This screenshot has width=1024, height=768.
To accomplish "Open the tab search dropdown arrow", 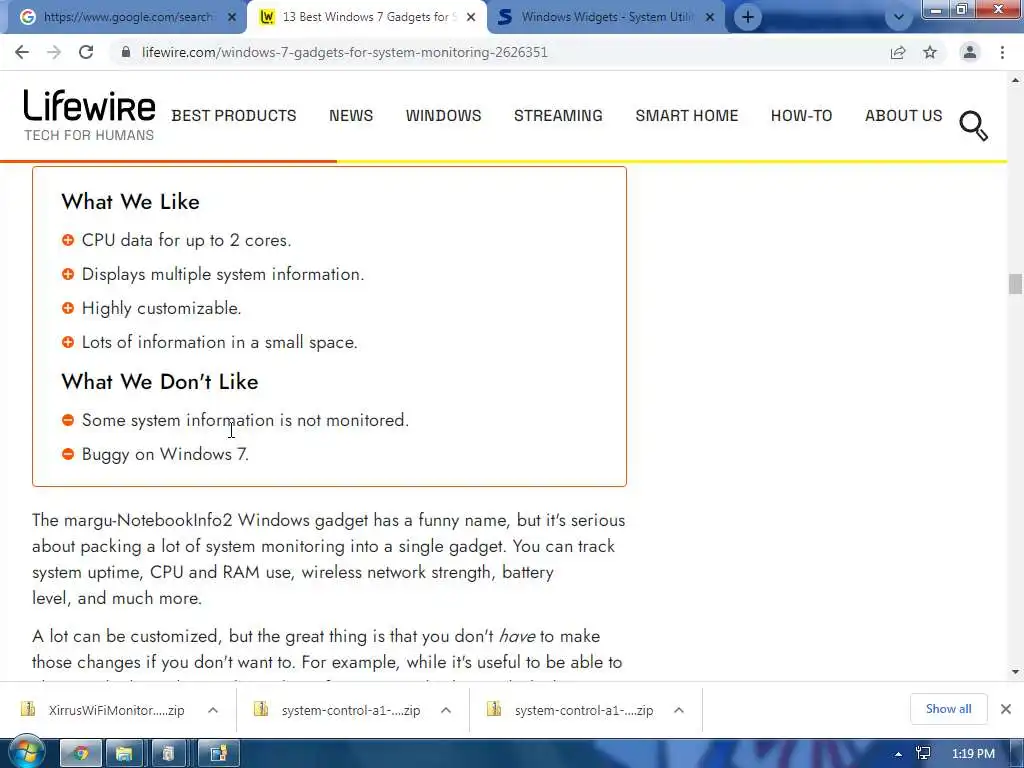I will [x=899, y=17].
